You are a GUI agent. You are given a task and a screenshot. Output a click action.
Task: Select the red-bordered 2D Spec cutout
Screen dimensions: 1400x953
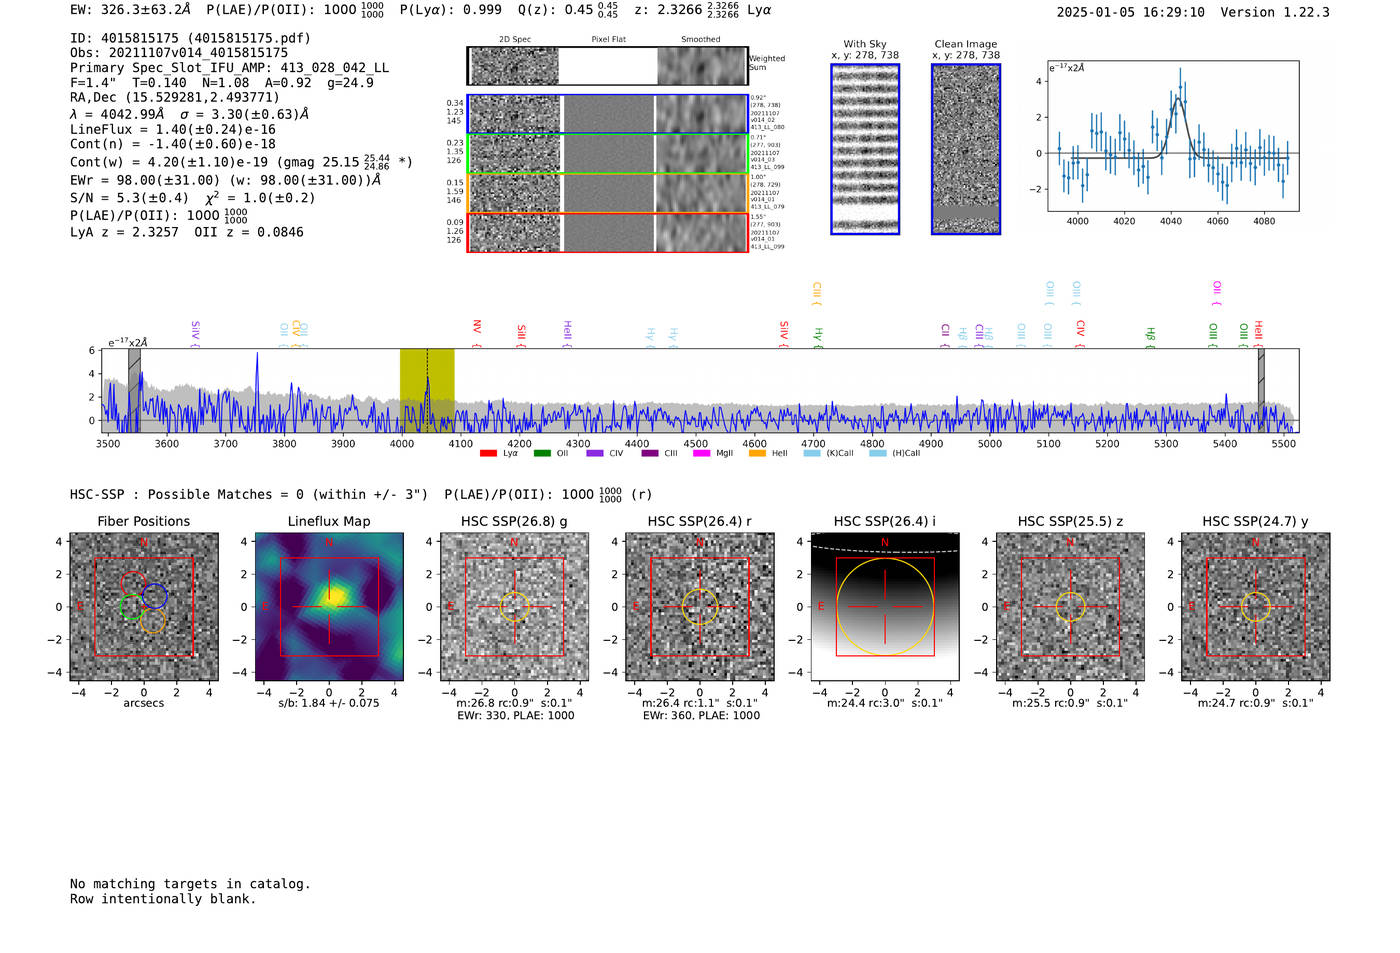tap(515, 232)
